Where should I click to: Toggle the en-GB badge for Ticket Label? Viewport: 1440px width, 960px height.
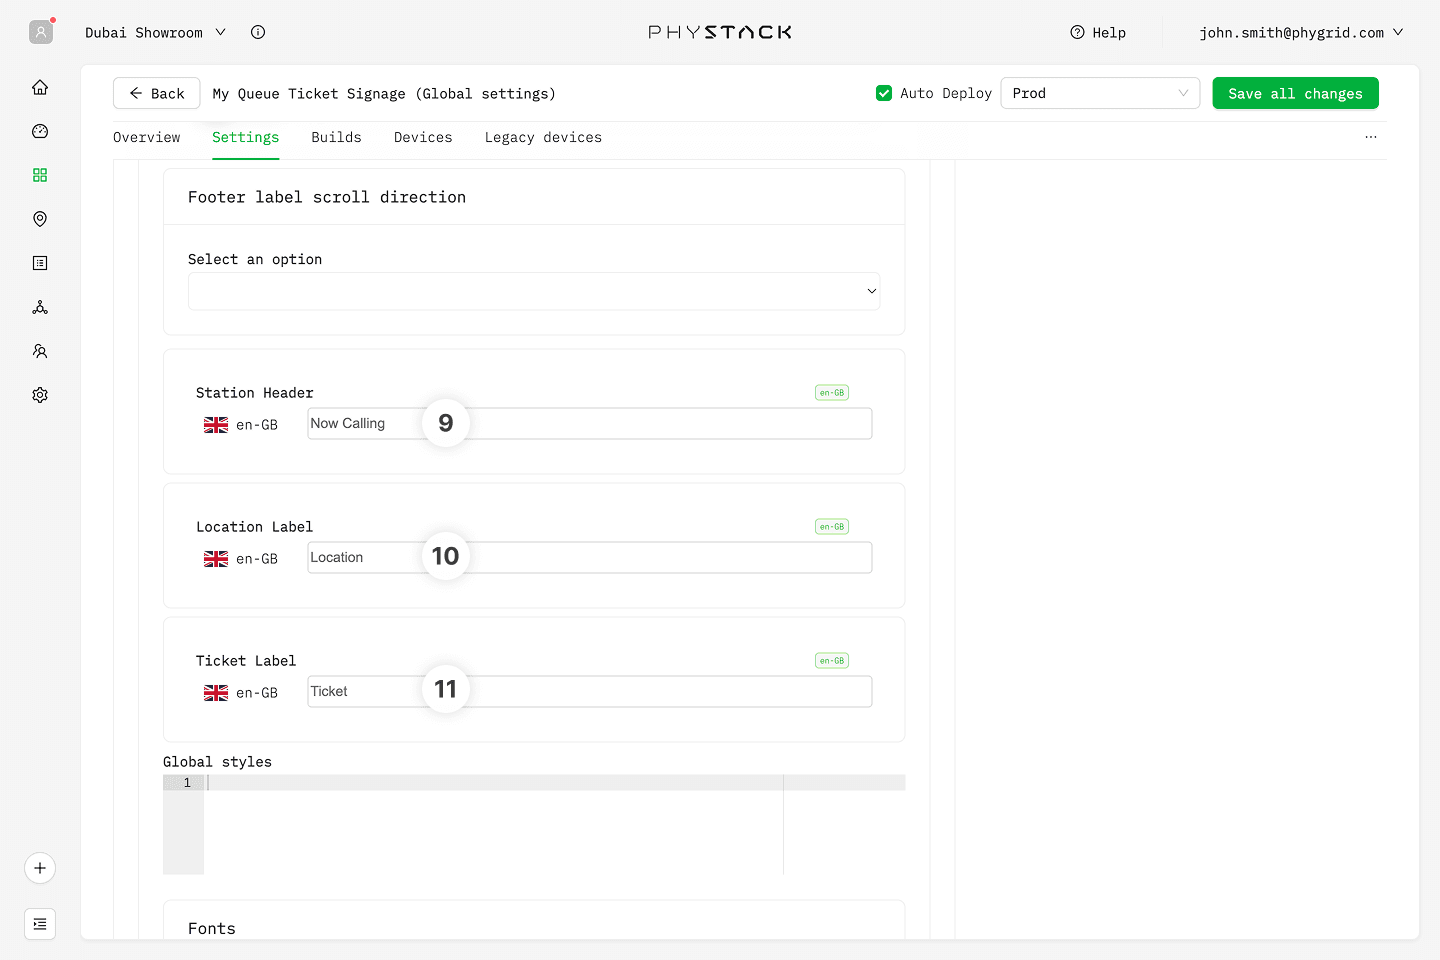(831, 661)
